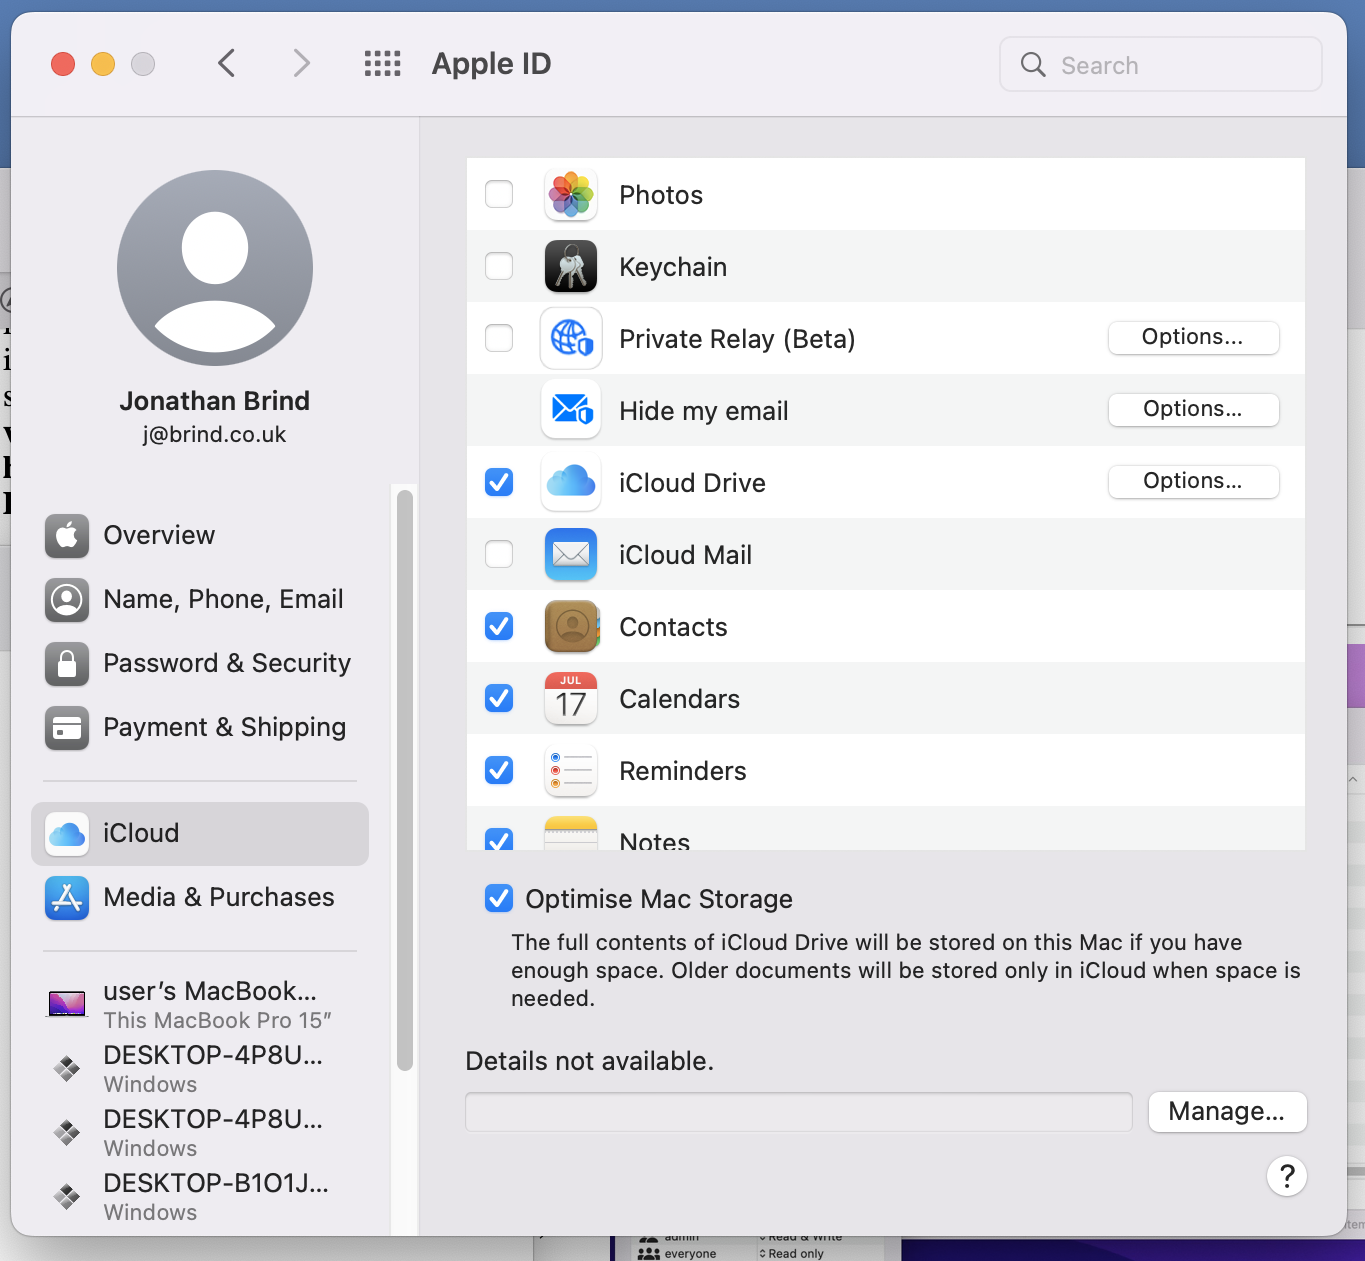
Task: Click the Private Relay globe icon
Action: [571, 339]
